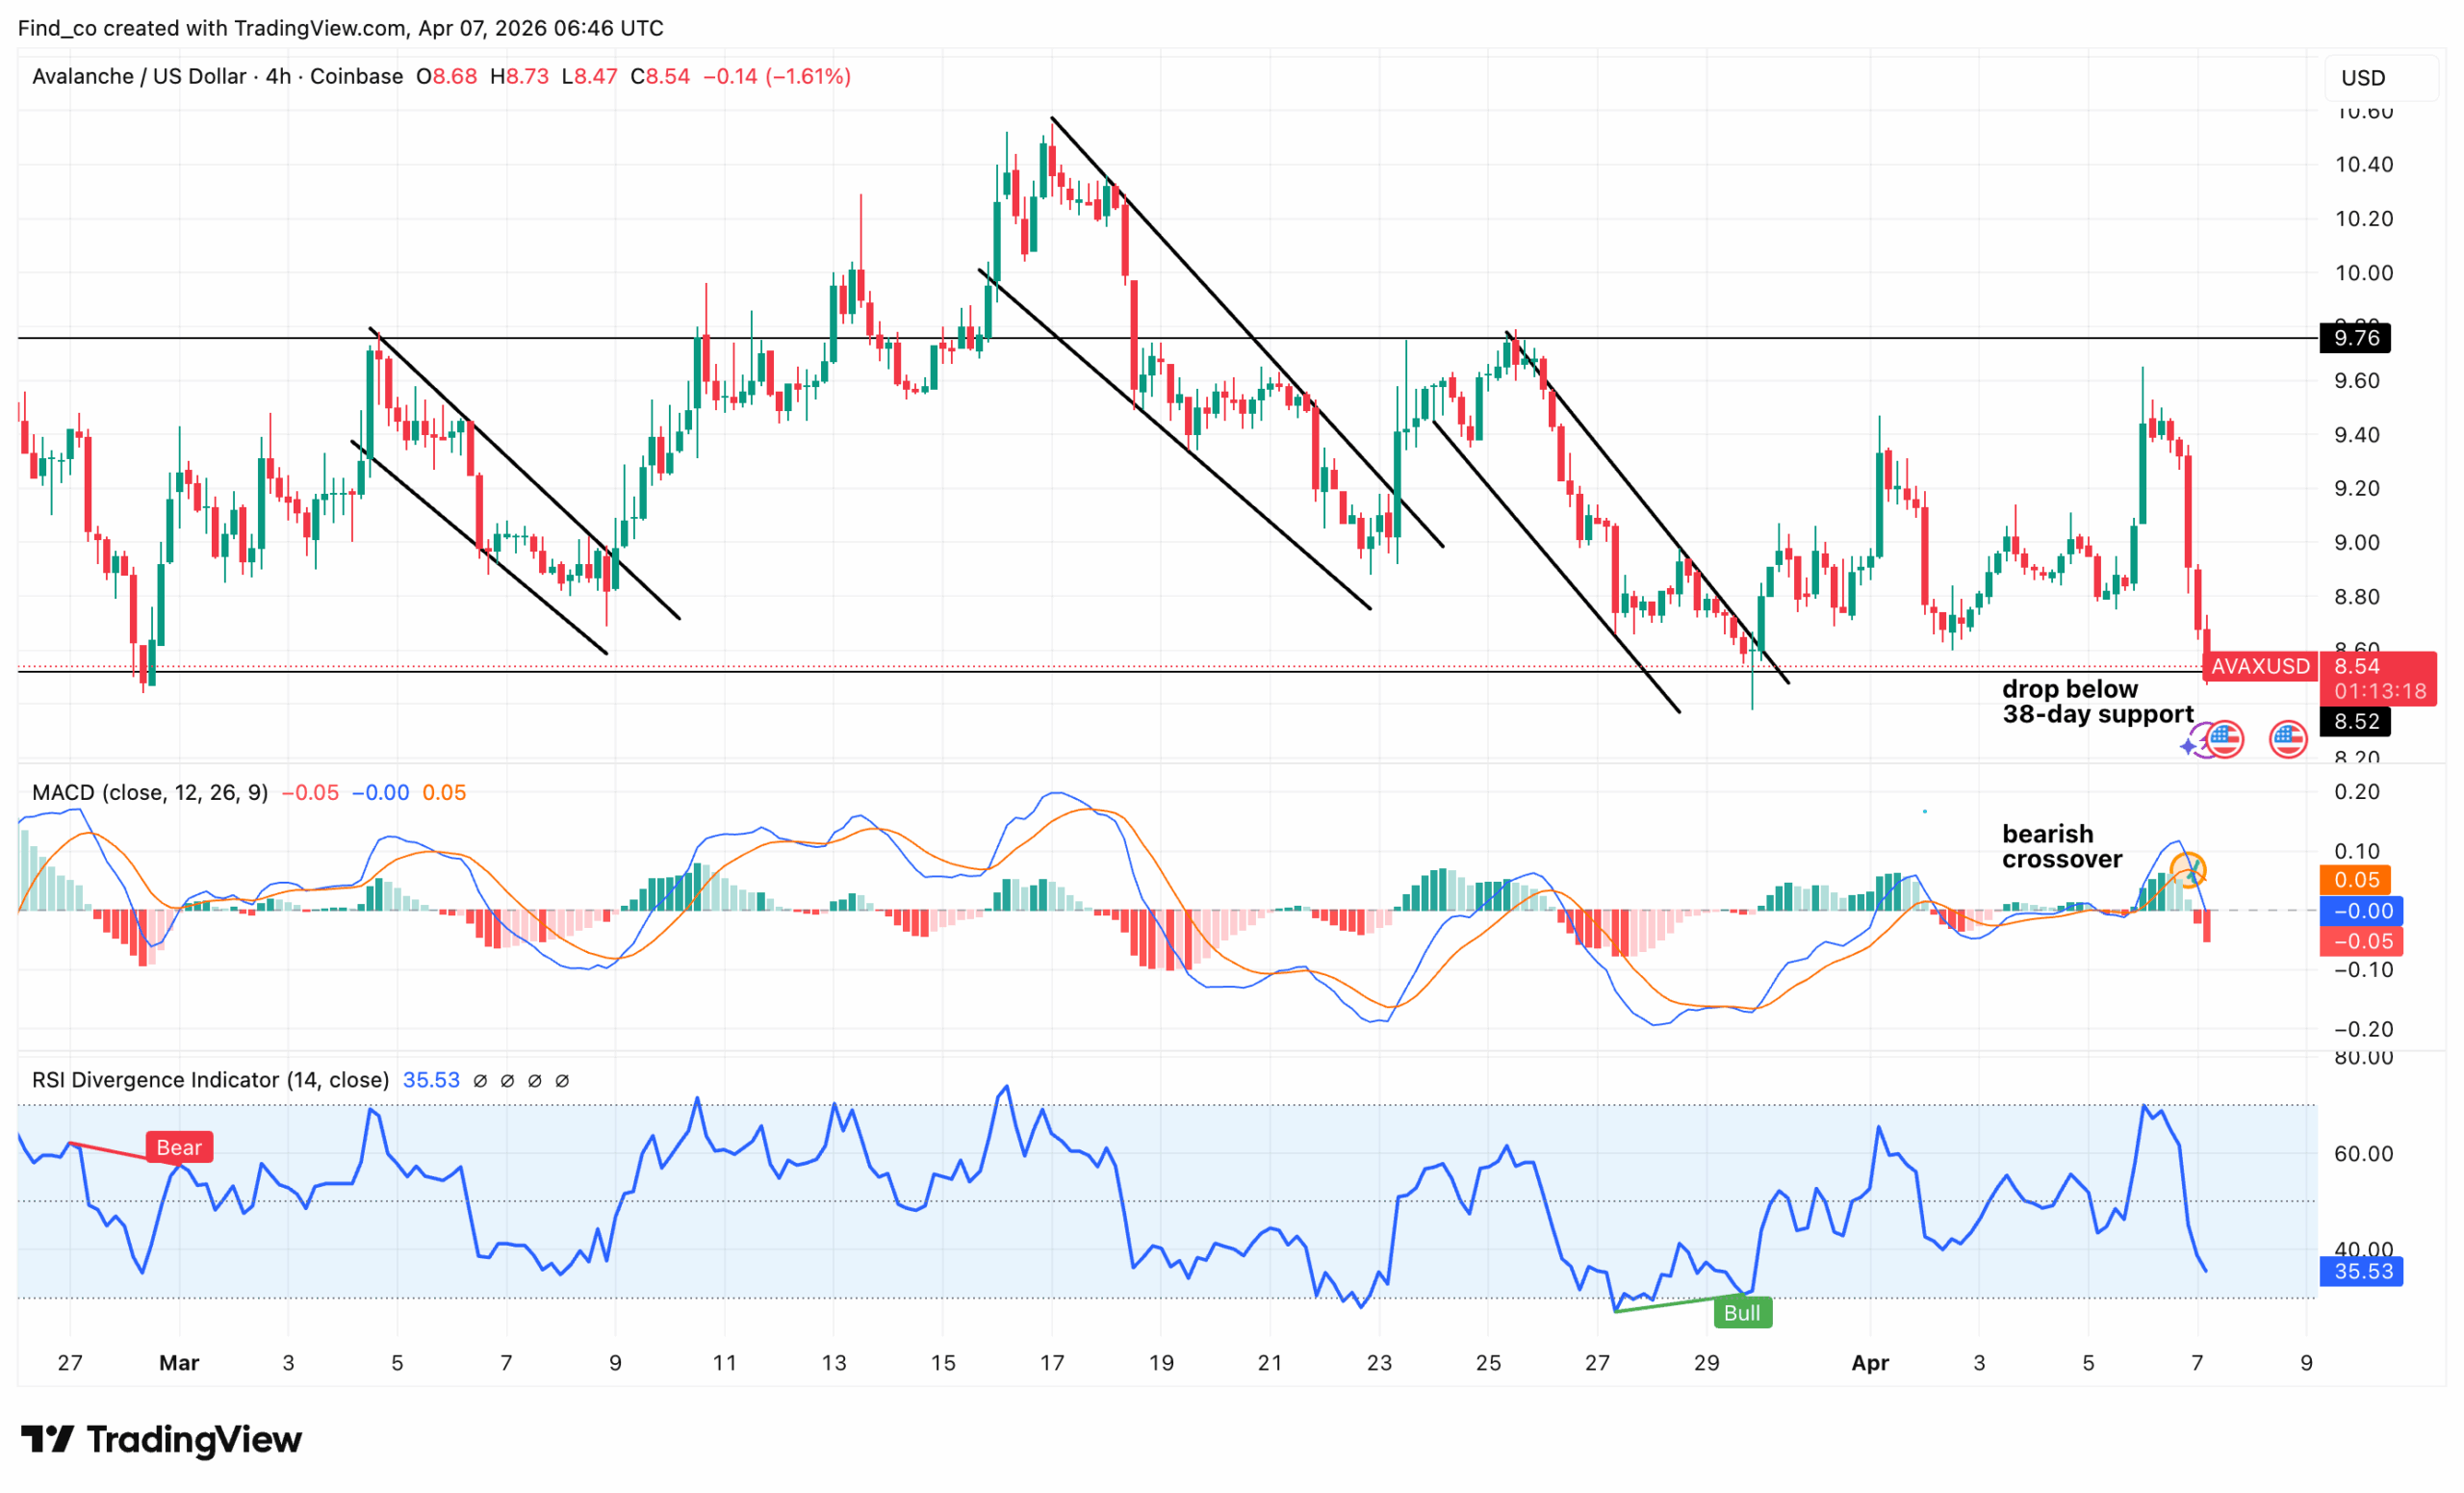Select the black 9.76 price line label

click(2355, 338)
